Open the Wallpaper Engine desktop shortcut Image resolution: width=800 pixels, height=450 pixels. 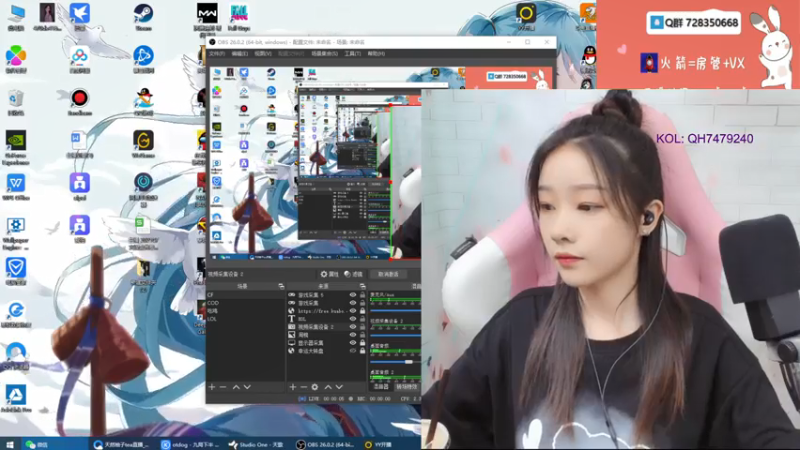pos(16,233)
